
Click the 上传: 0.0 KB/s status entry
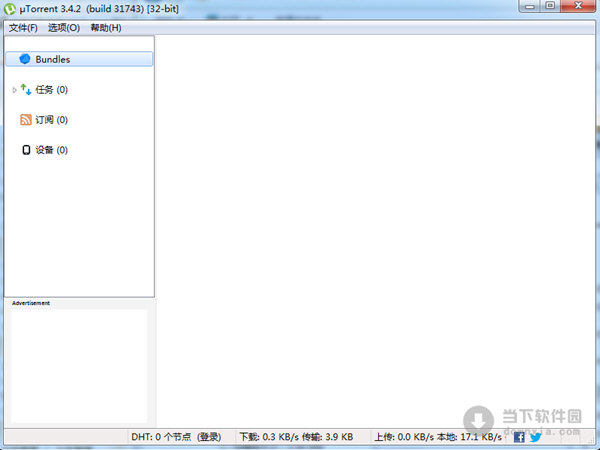[438, 437]
